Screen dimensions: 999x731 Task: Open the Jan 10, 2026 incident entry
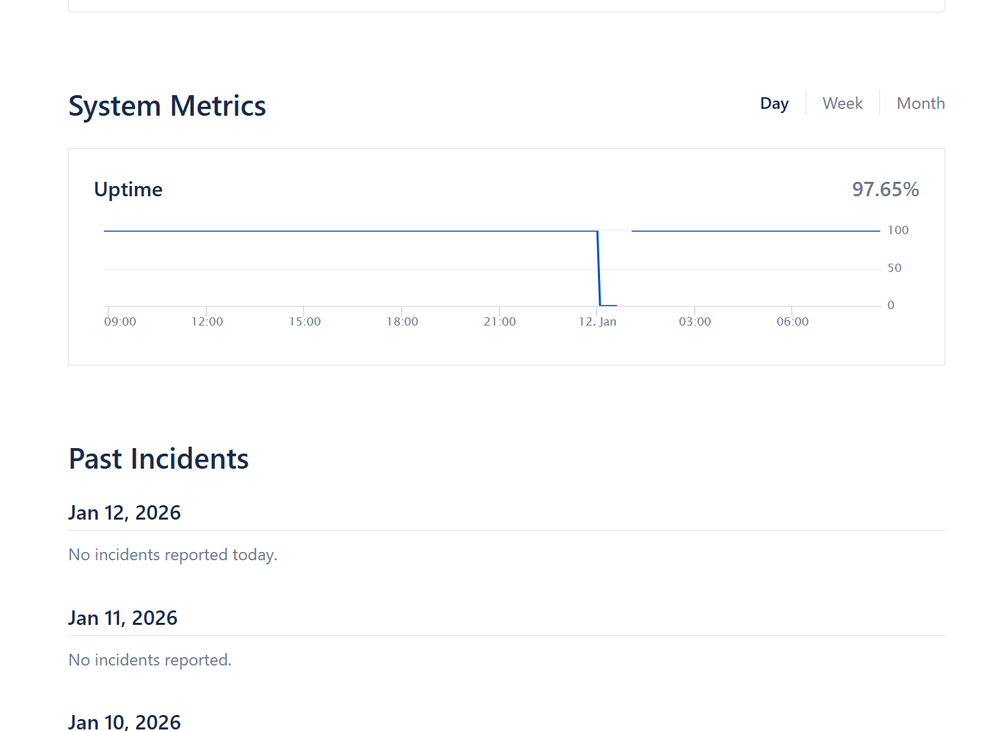tap(124, 722)
